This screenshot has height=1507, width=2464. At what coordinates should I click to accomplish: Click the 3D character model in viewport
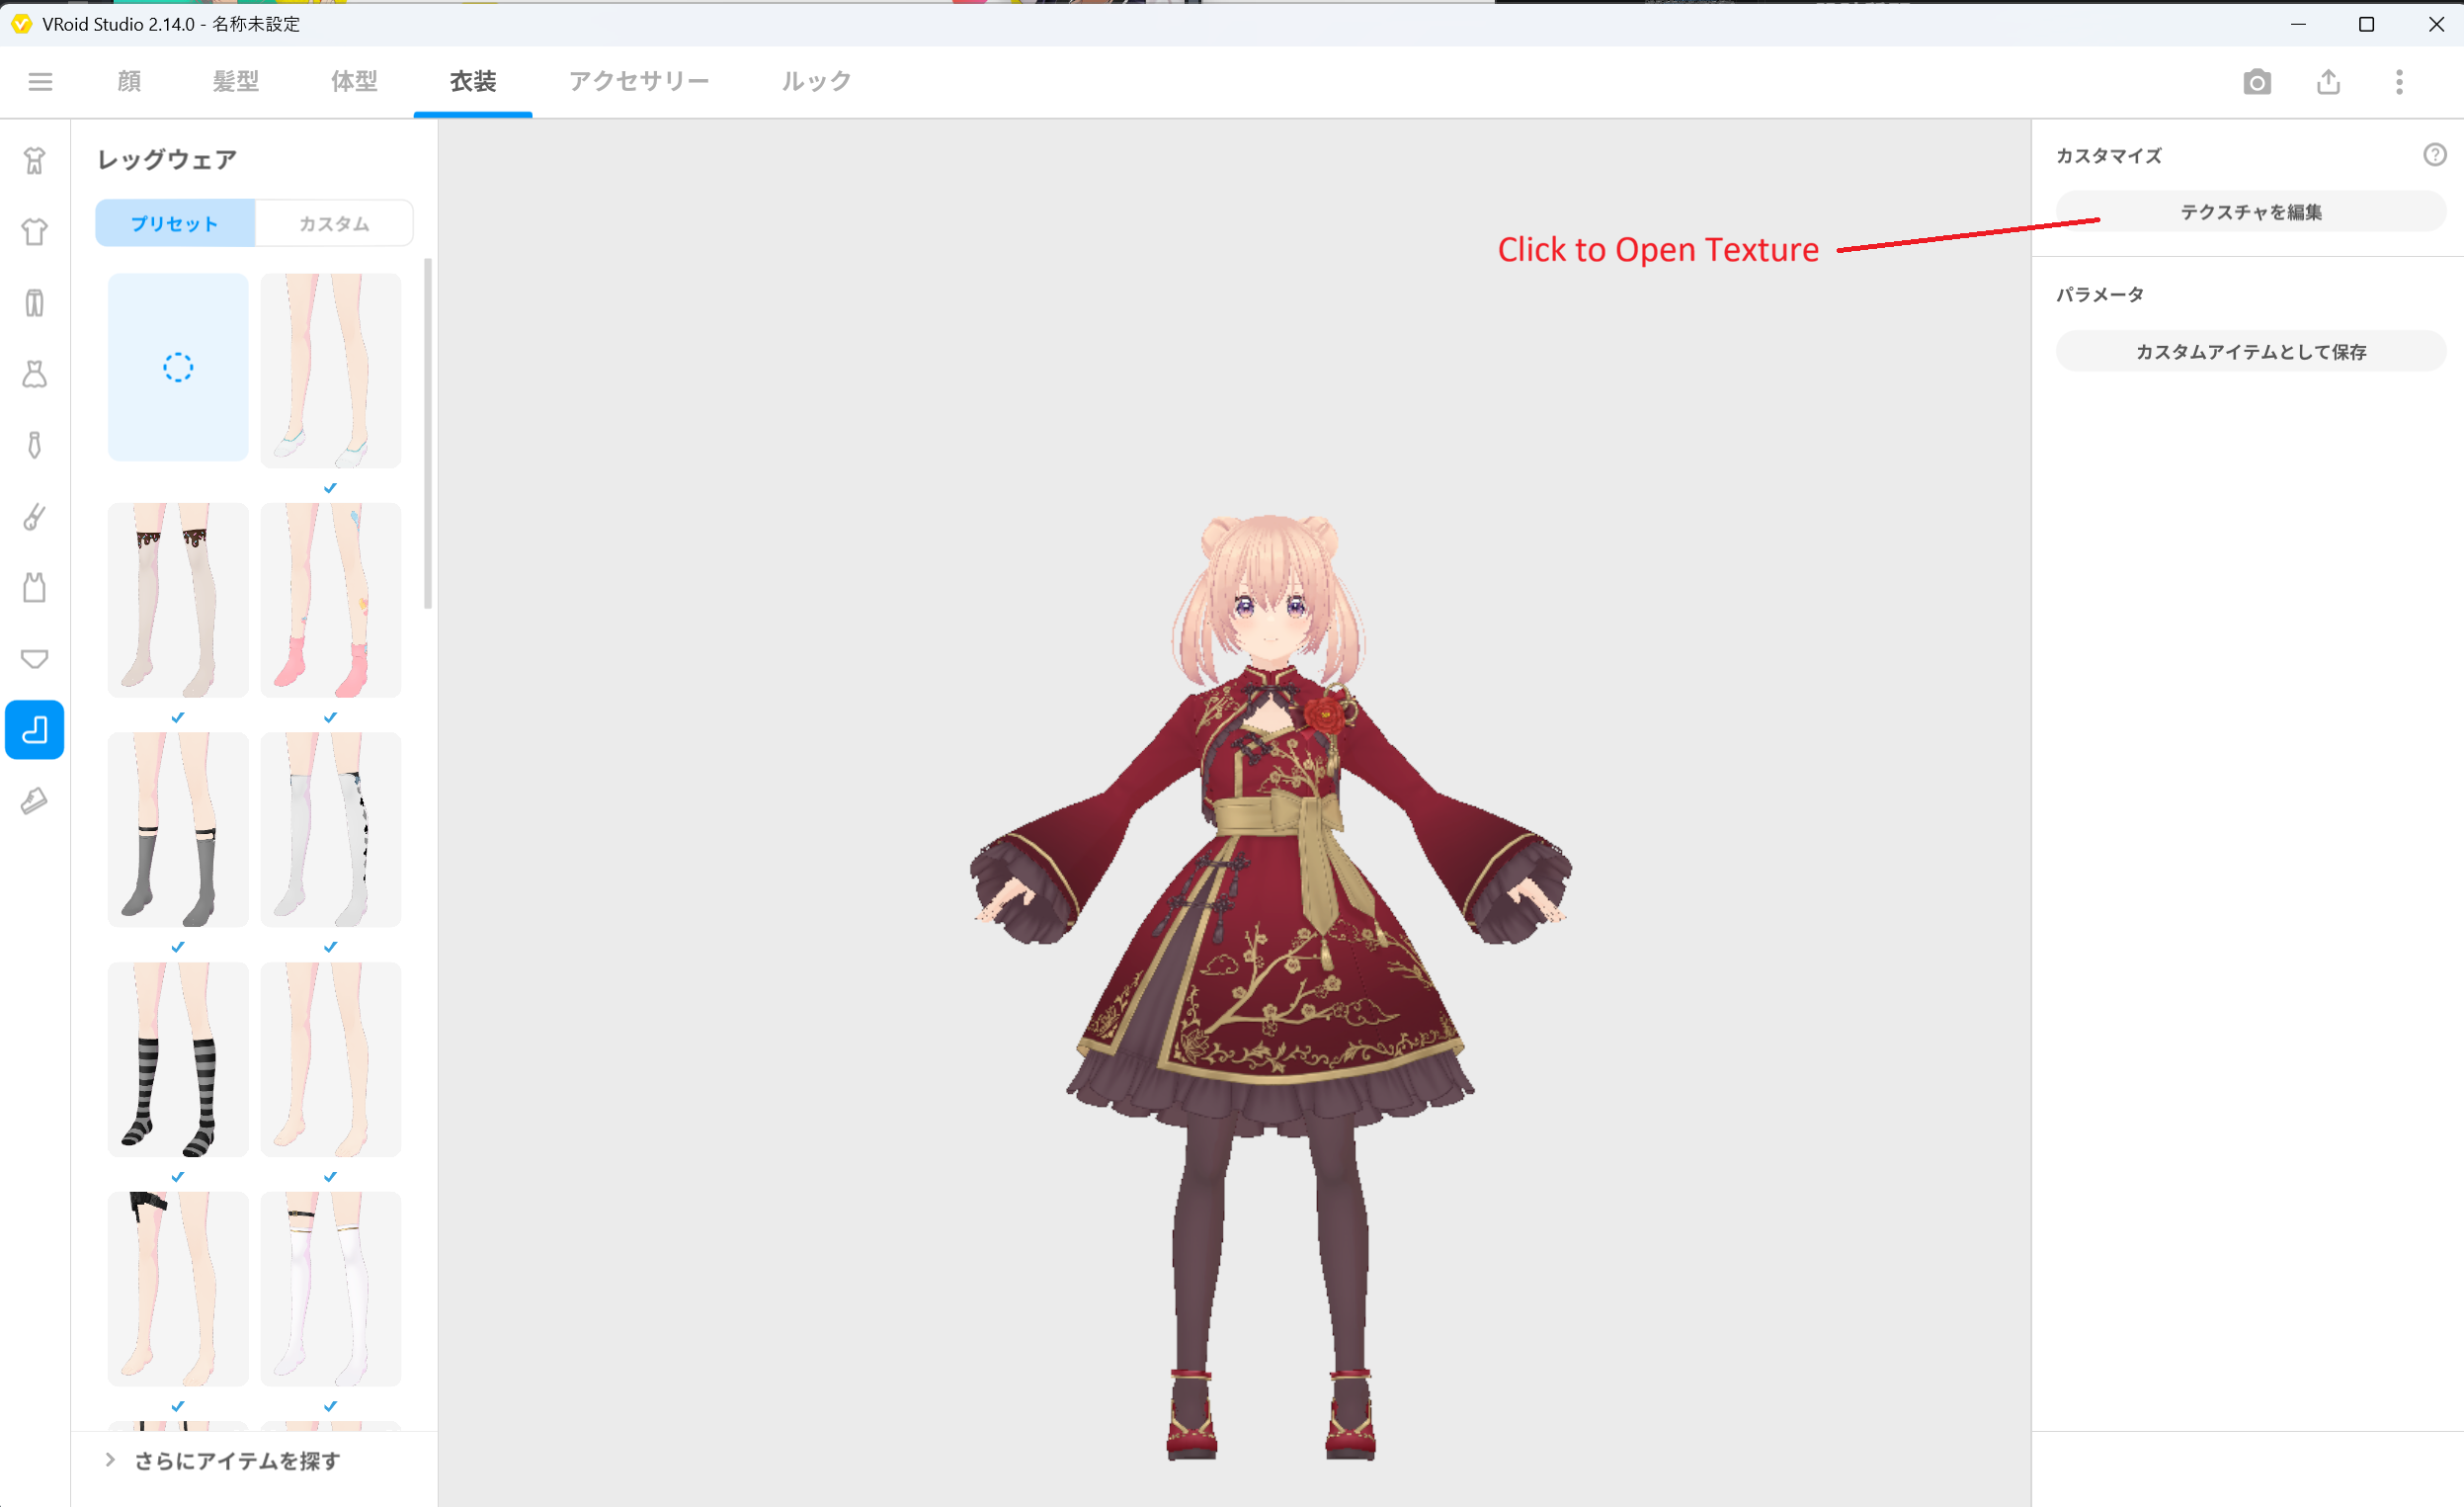point(1270,987)
